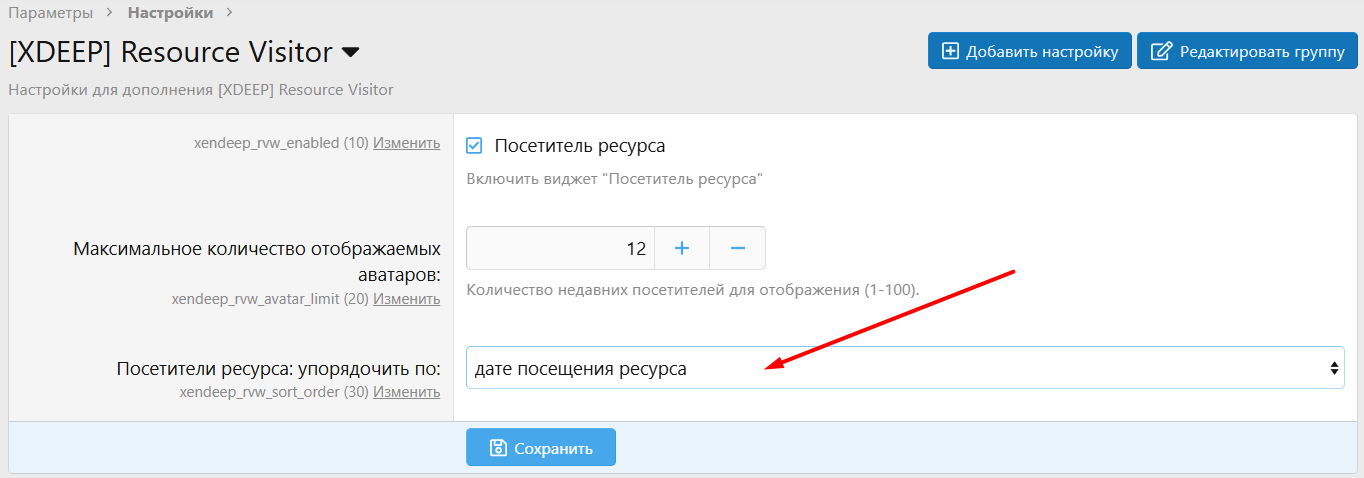Click the avatar count number field
The height and width of the screenshot is (478, 1364).
pos(560,248)
